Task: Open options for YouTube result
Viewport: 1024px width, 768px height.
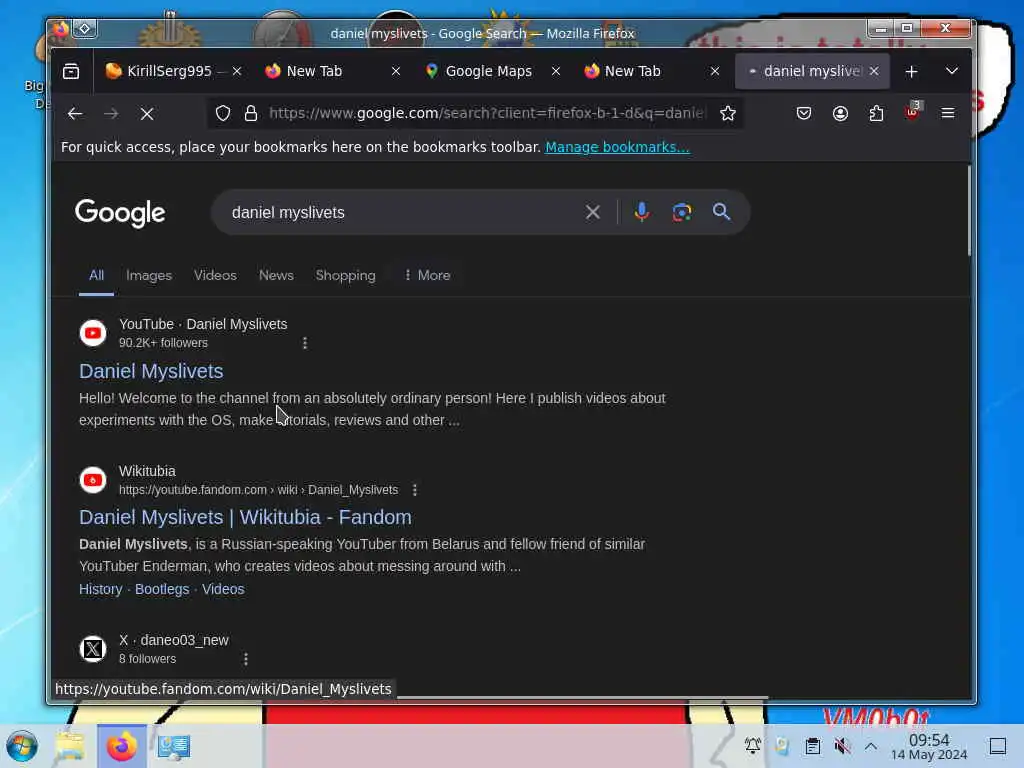Action: [x=305, y=343]
